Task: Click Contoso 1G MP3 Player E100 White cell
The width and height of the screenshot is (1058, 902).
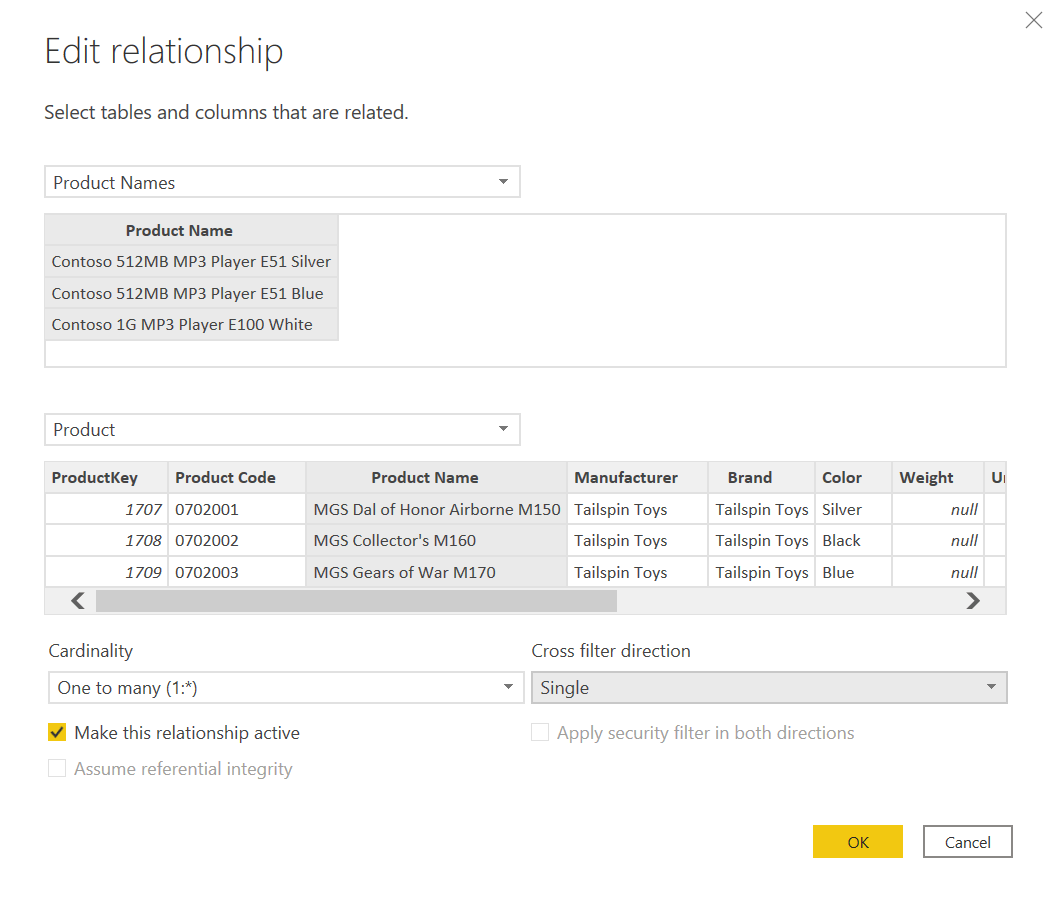Action: [191, 325]
